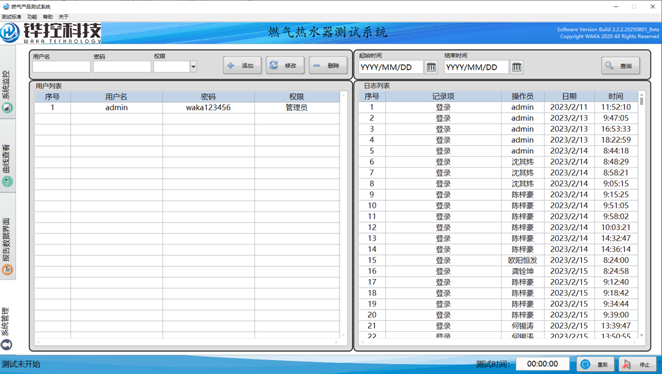The height and width of the screenshot is (374, 662).
Task: Click the app icon in title bar
Action: [x=6, y=6]
